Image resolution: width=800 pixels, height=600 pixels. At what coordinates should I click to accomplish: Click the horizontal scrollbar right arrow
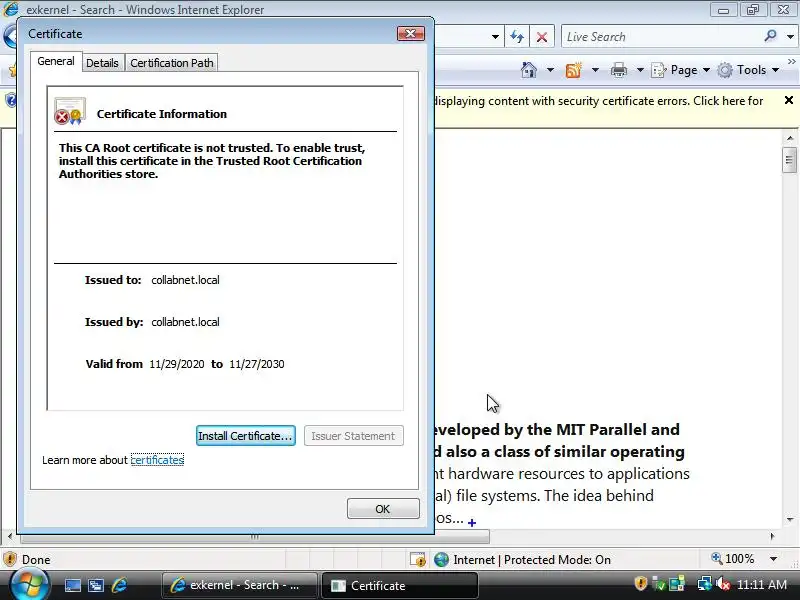pos(772,536)
